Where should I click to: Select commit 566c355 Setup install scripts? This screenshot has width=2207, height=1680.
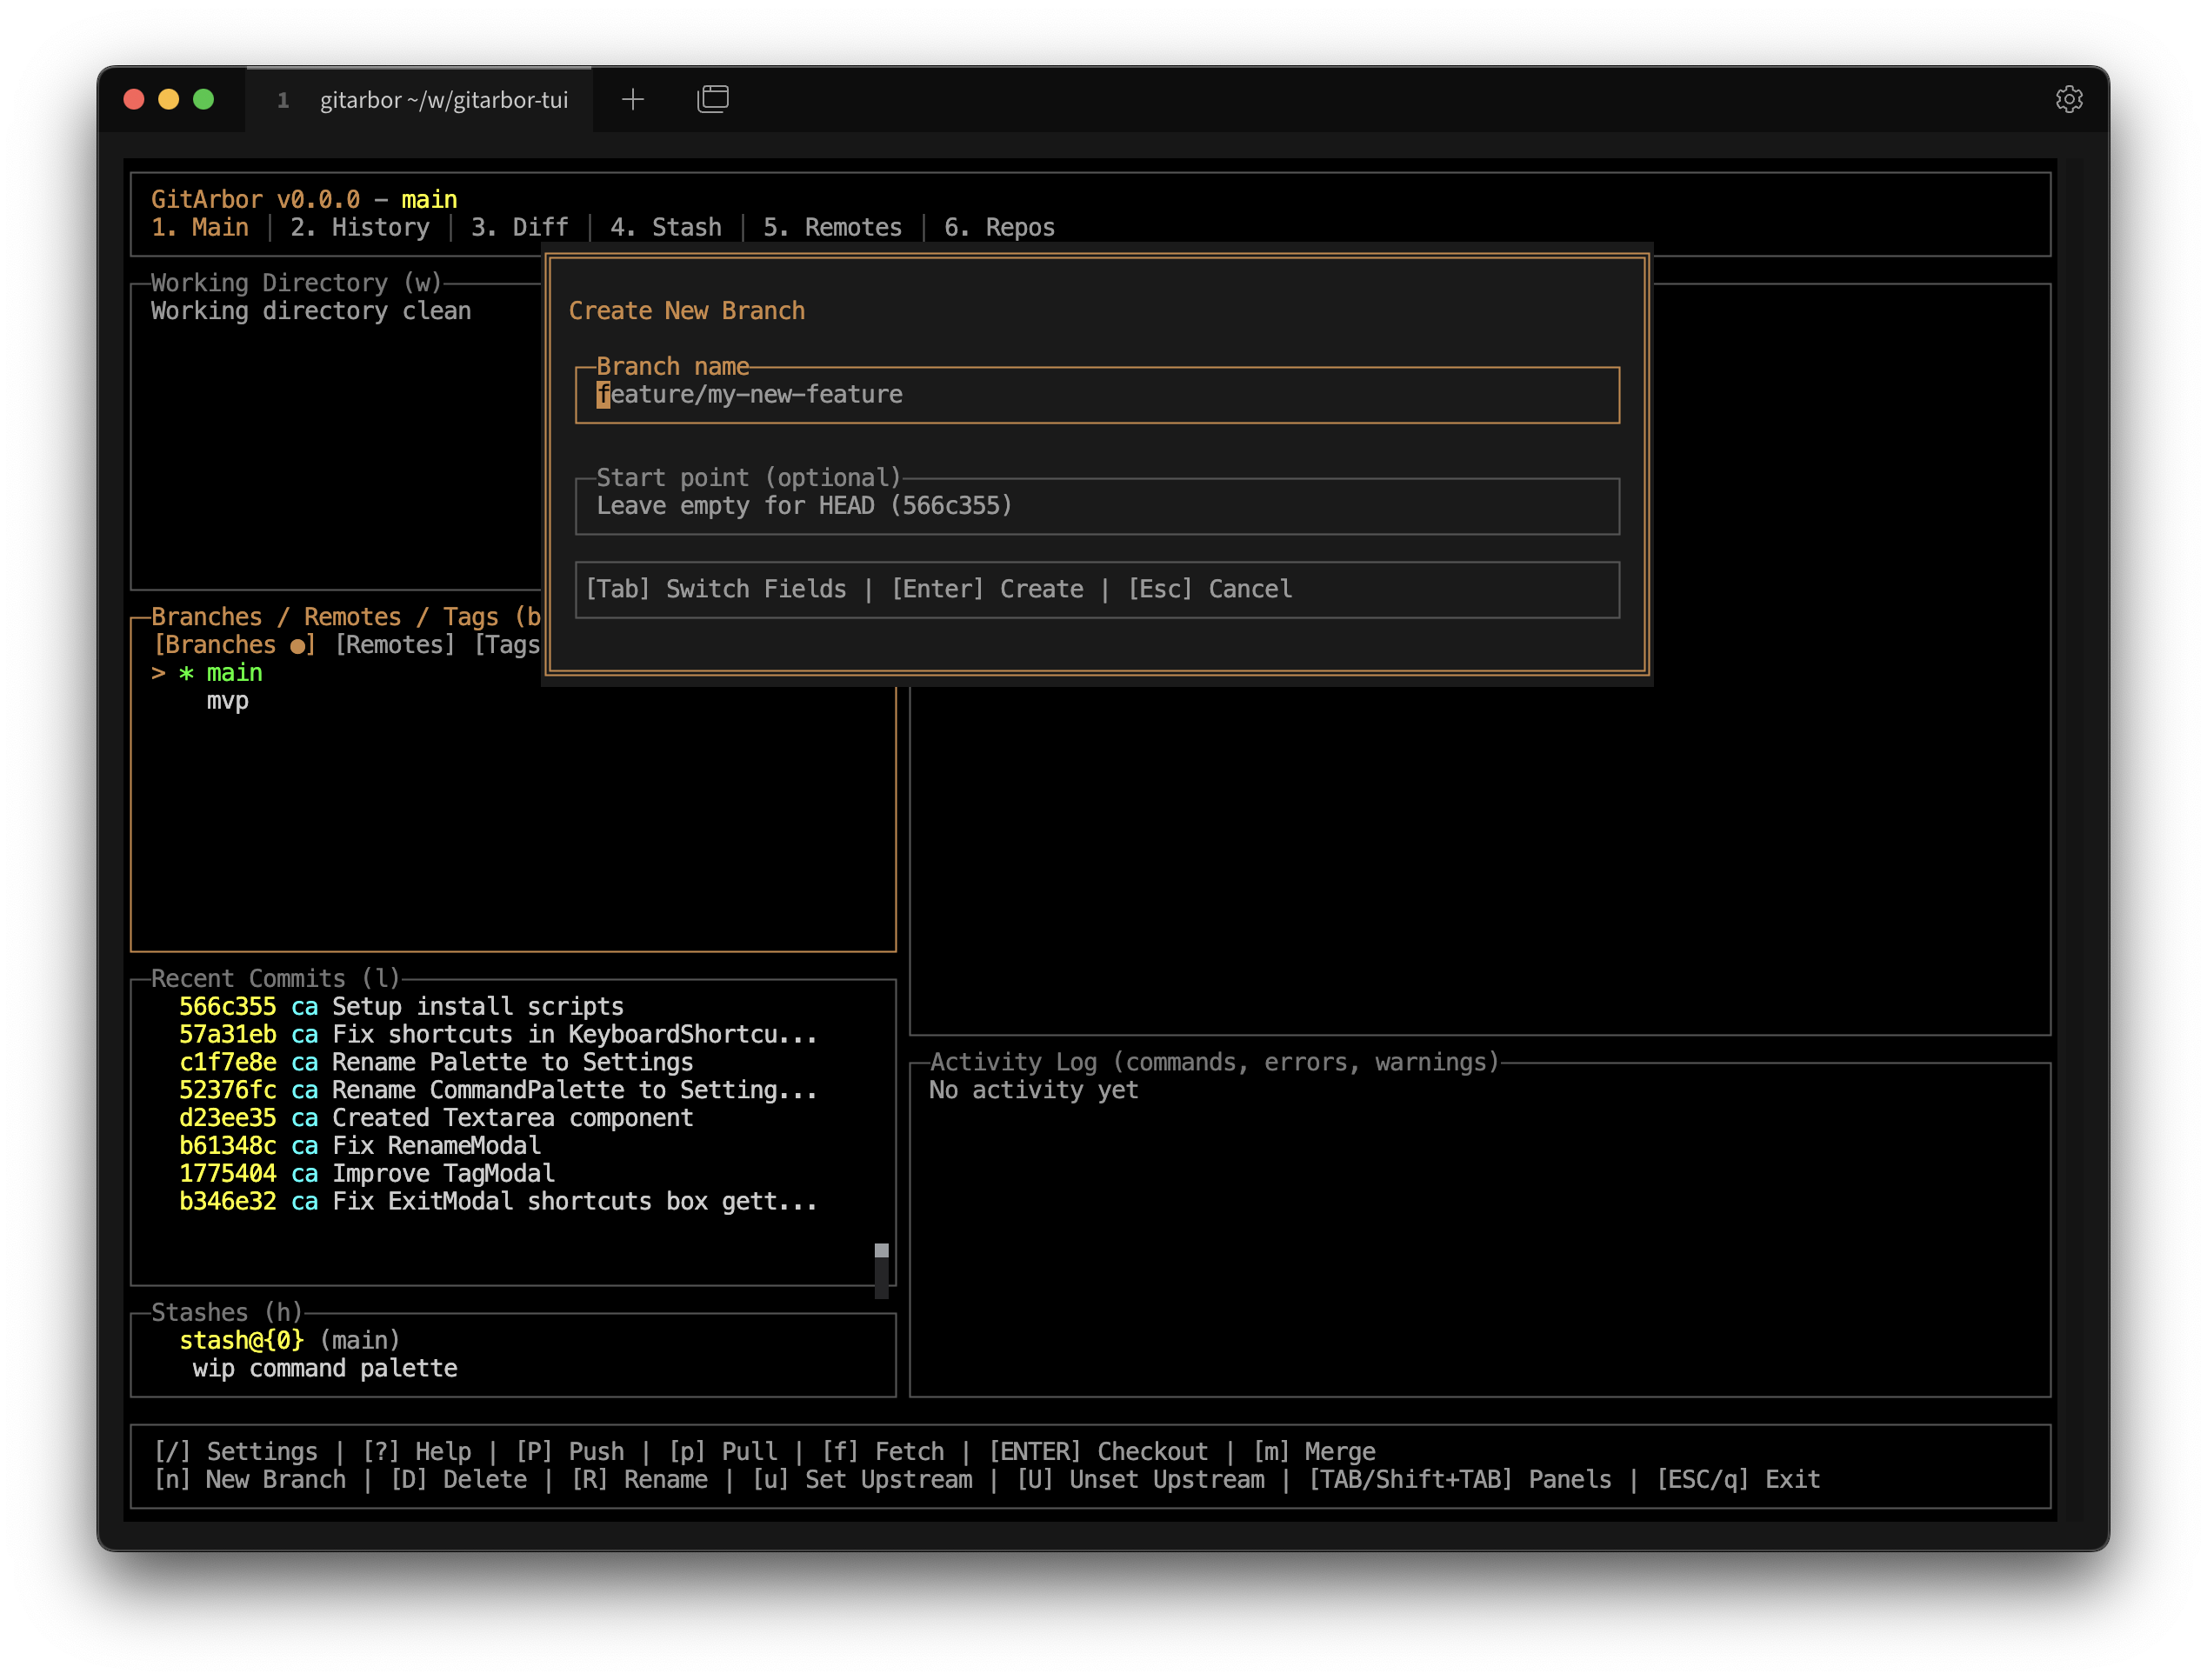pyautogui.click(x=400, y=1007)
